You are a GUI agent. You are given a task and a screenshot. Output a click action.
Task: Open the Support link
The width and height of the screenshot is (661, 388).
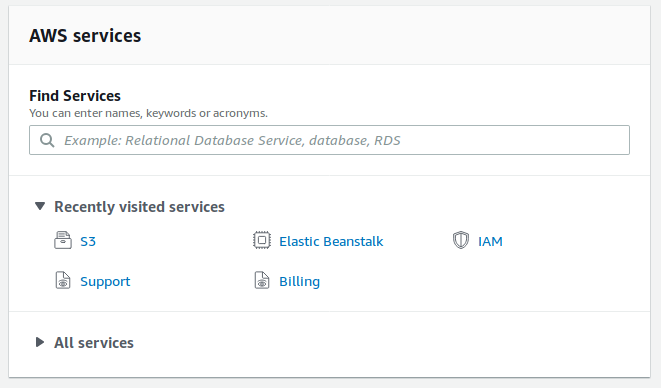click(105, 281)
